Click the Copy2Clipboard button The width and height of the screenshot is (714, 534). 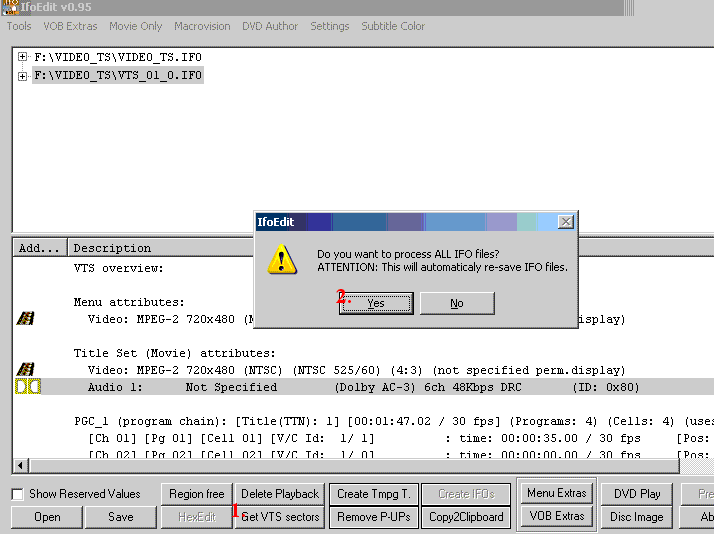pos(466,517)
